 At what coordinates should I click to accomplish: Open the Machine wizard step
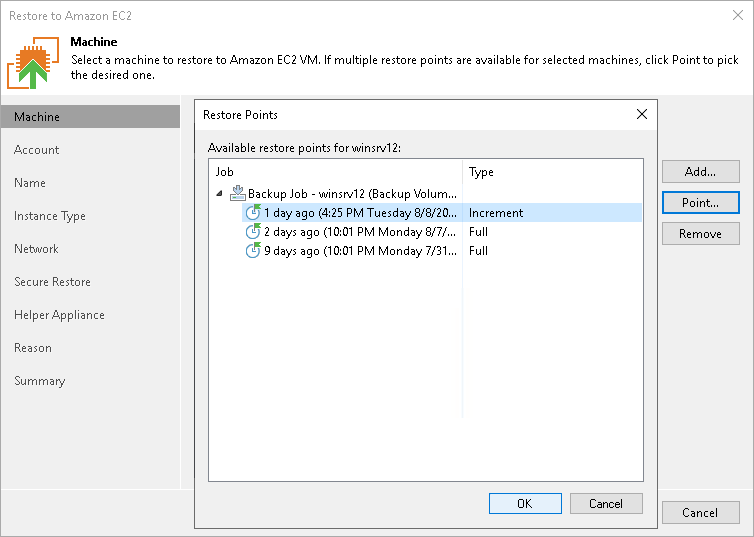[x=90, y=117]
